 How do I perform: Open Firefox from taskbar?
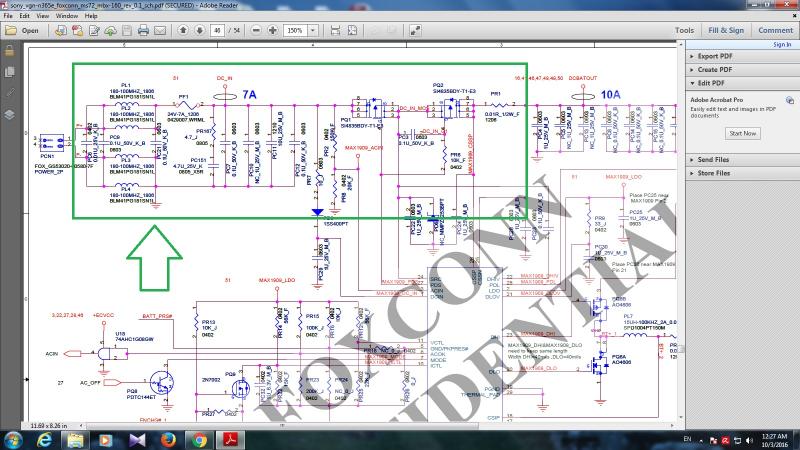pos(168,440)
